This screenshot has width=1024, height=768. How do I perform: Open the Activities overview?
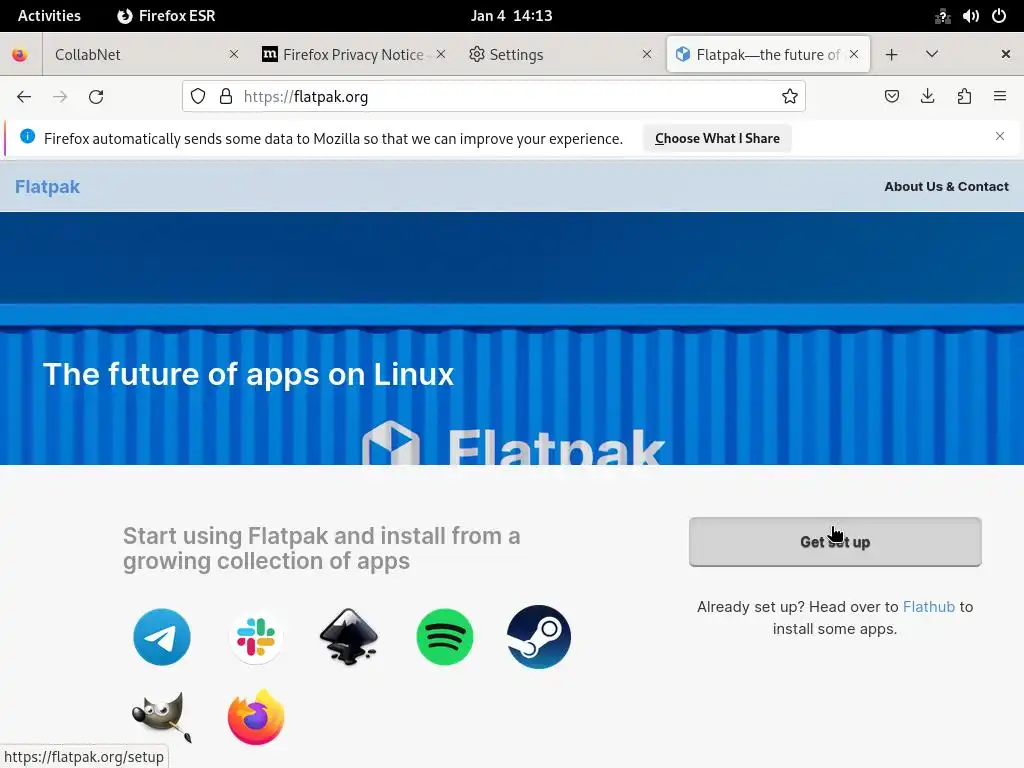pyautogui.click(x=49, y=16)
